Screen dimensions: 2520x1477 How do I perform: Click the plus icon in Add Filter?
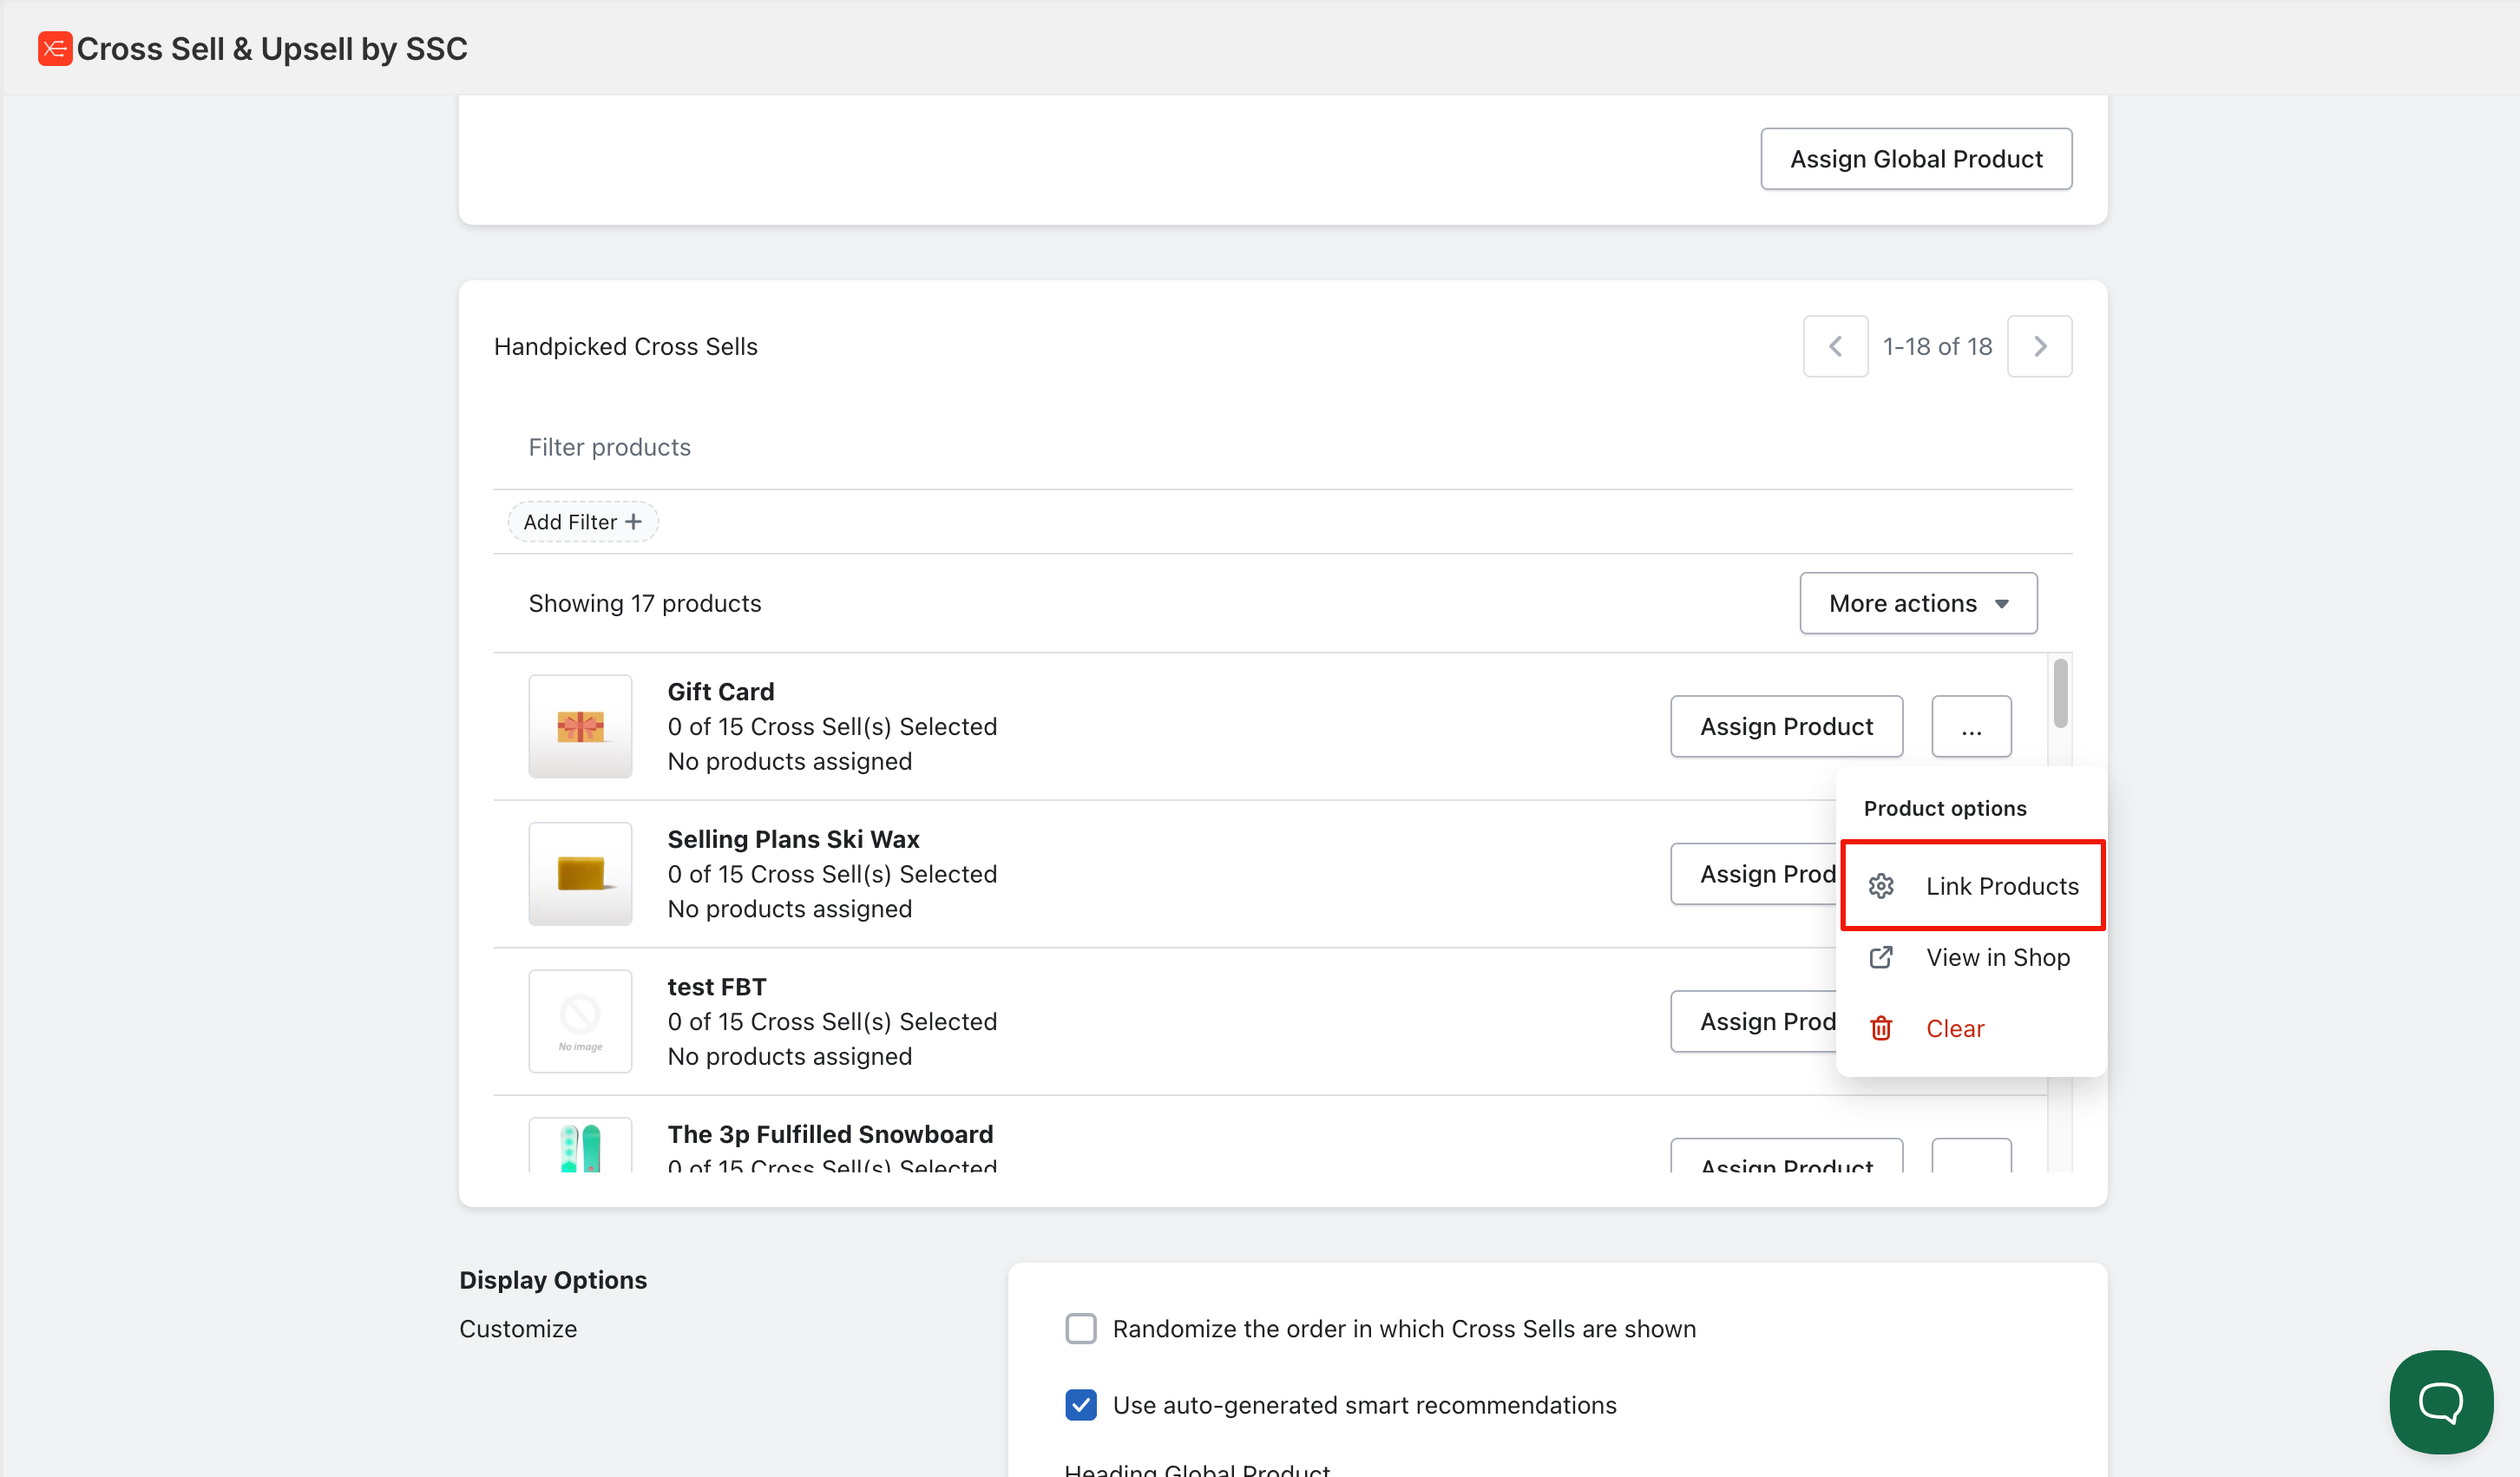(x=633, y=522)
